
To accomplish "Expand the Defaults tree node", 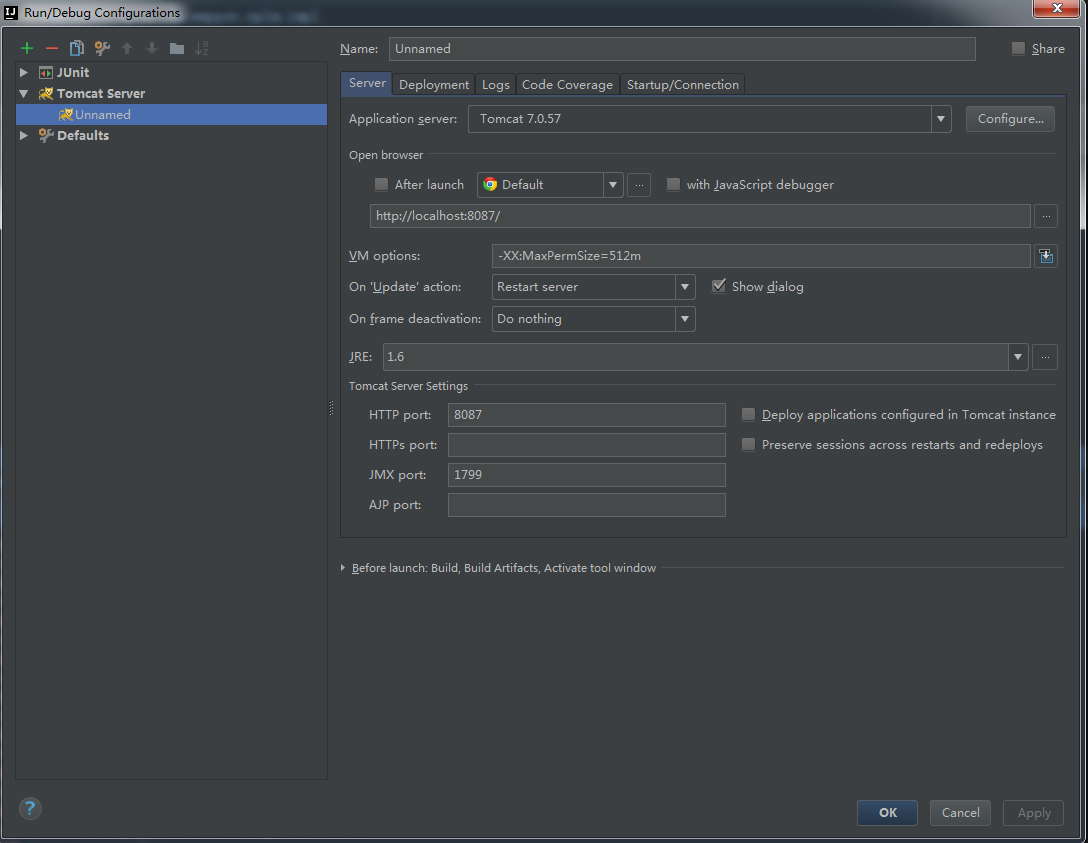I will pos(24,135).
